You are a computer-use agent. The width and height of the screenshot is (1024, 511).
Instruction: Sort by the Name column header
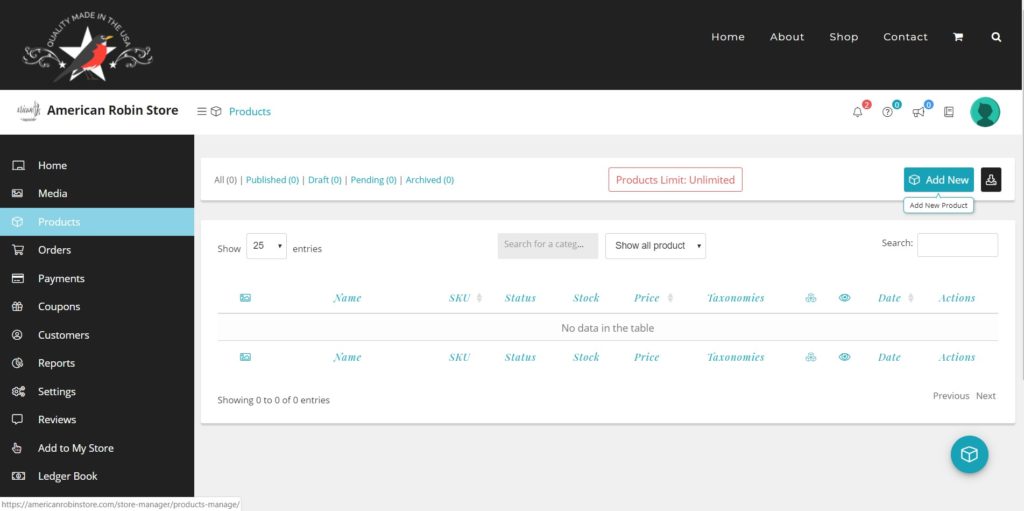pyautogui.click(x=347, y=298)
